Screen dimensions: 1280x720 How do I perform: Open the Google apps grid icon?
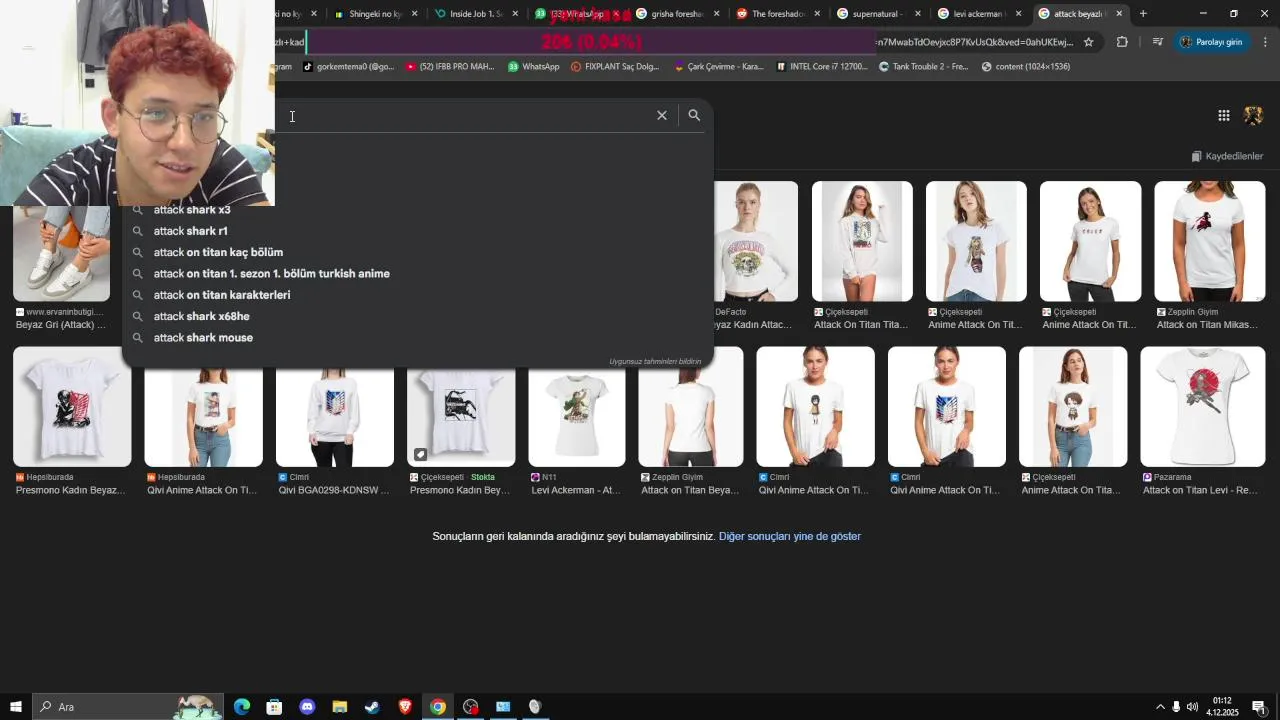(x=1224, y=115)
